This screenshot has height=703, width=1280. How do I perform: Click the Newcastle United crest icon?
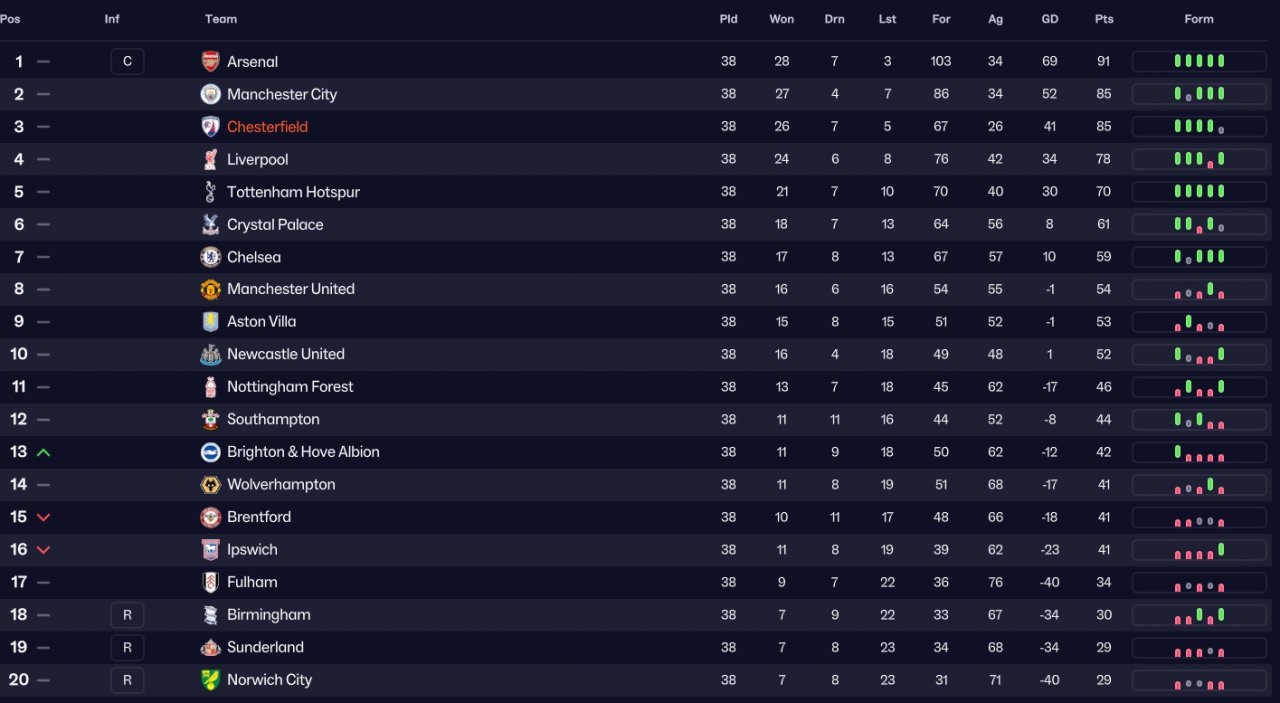click(x=210, y=354)
